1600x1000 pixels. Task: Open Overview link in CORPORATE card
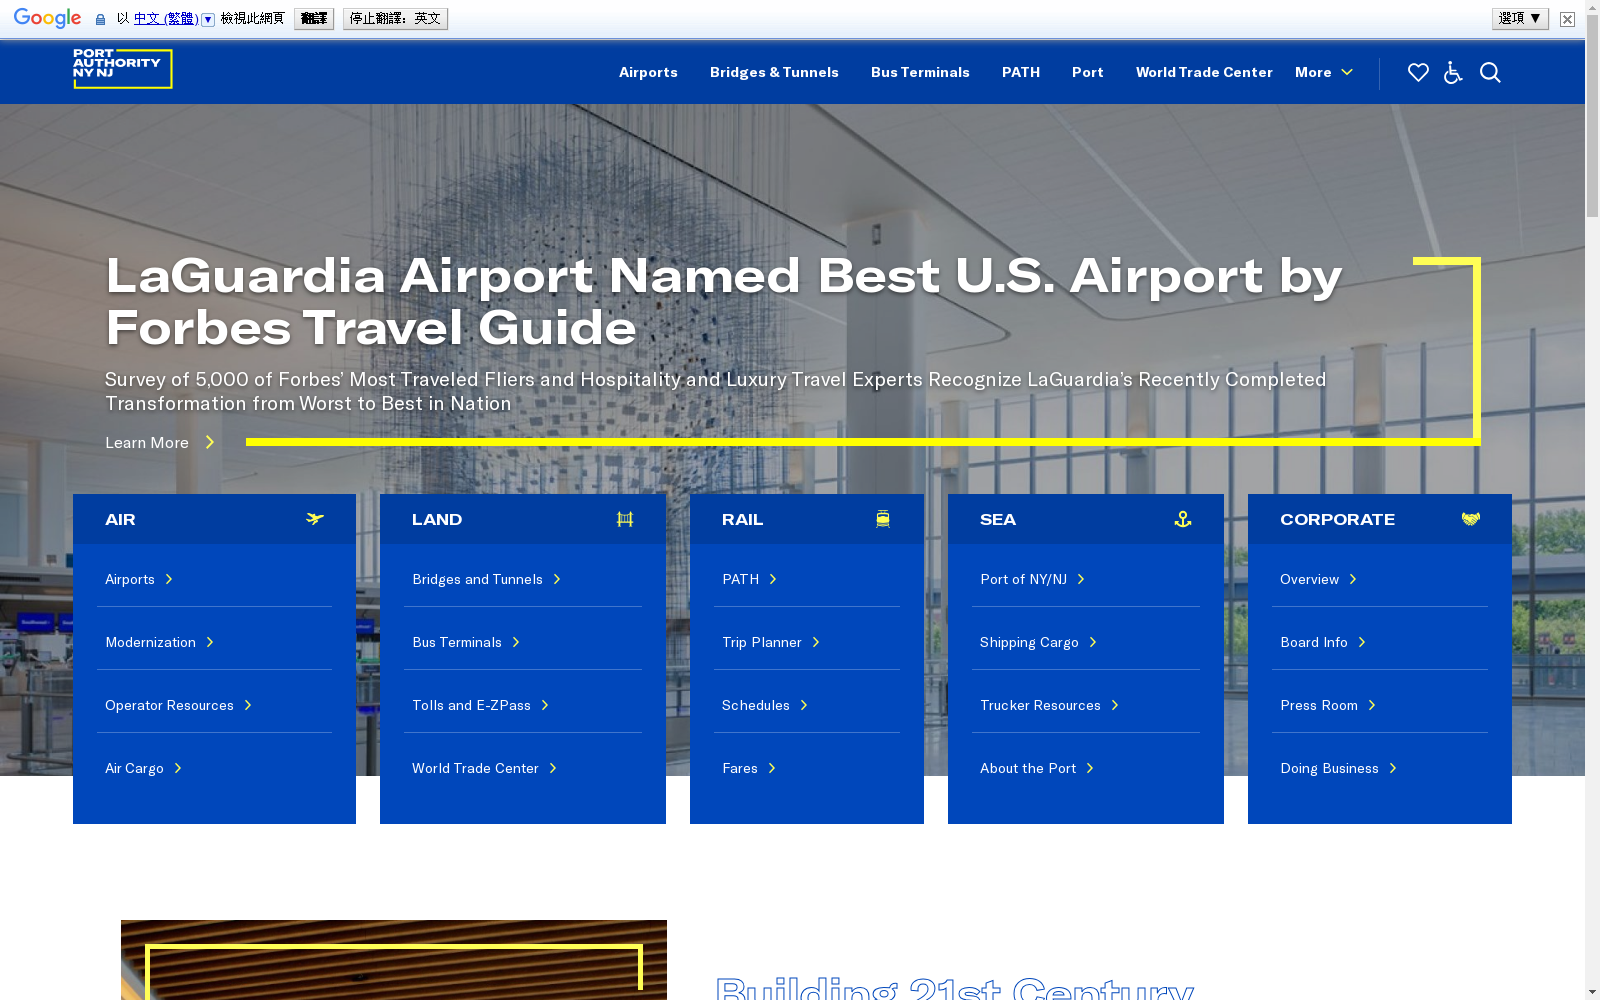1319,579
